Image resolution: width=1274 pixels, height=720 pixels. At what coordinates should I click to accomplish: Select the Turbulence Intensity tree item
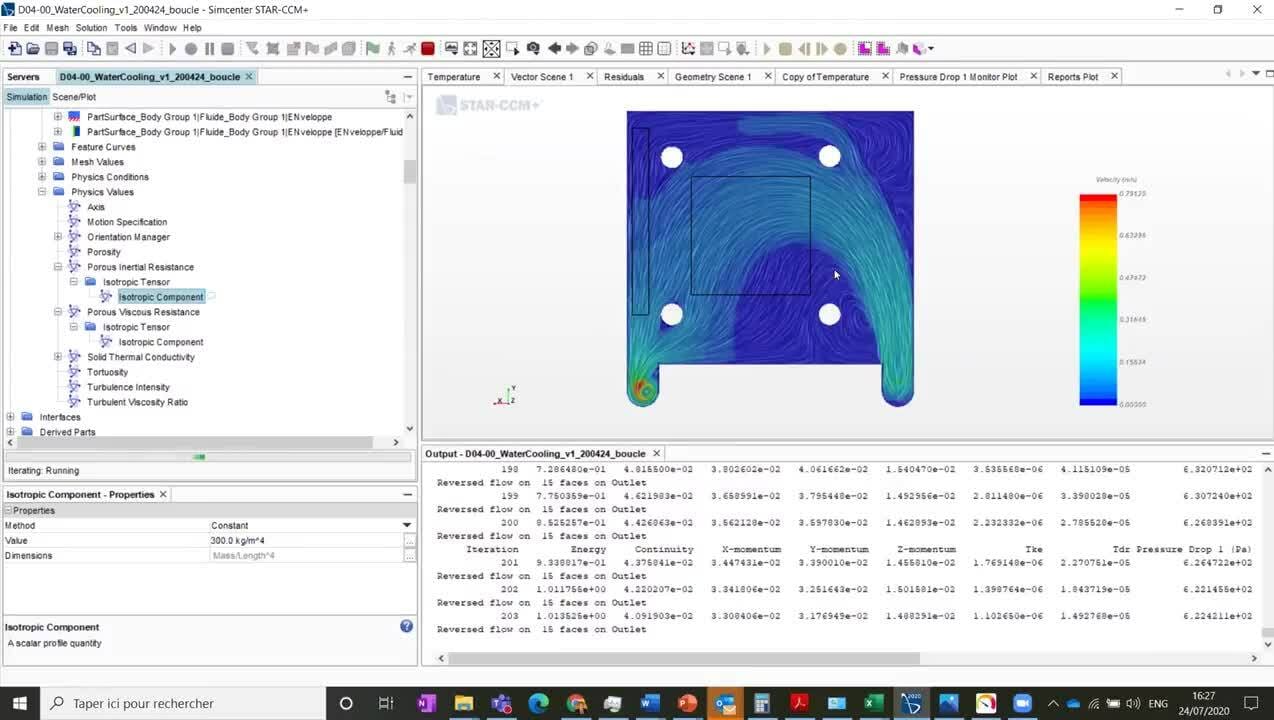pos(128,387)
